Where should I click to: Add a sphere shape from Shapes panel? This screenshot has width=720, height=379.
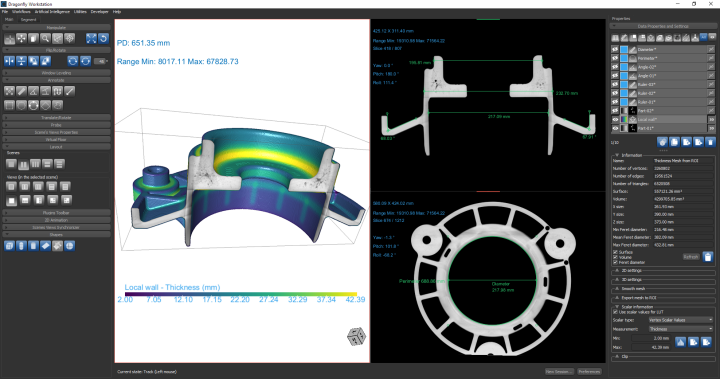[x=69, y=246]
